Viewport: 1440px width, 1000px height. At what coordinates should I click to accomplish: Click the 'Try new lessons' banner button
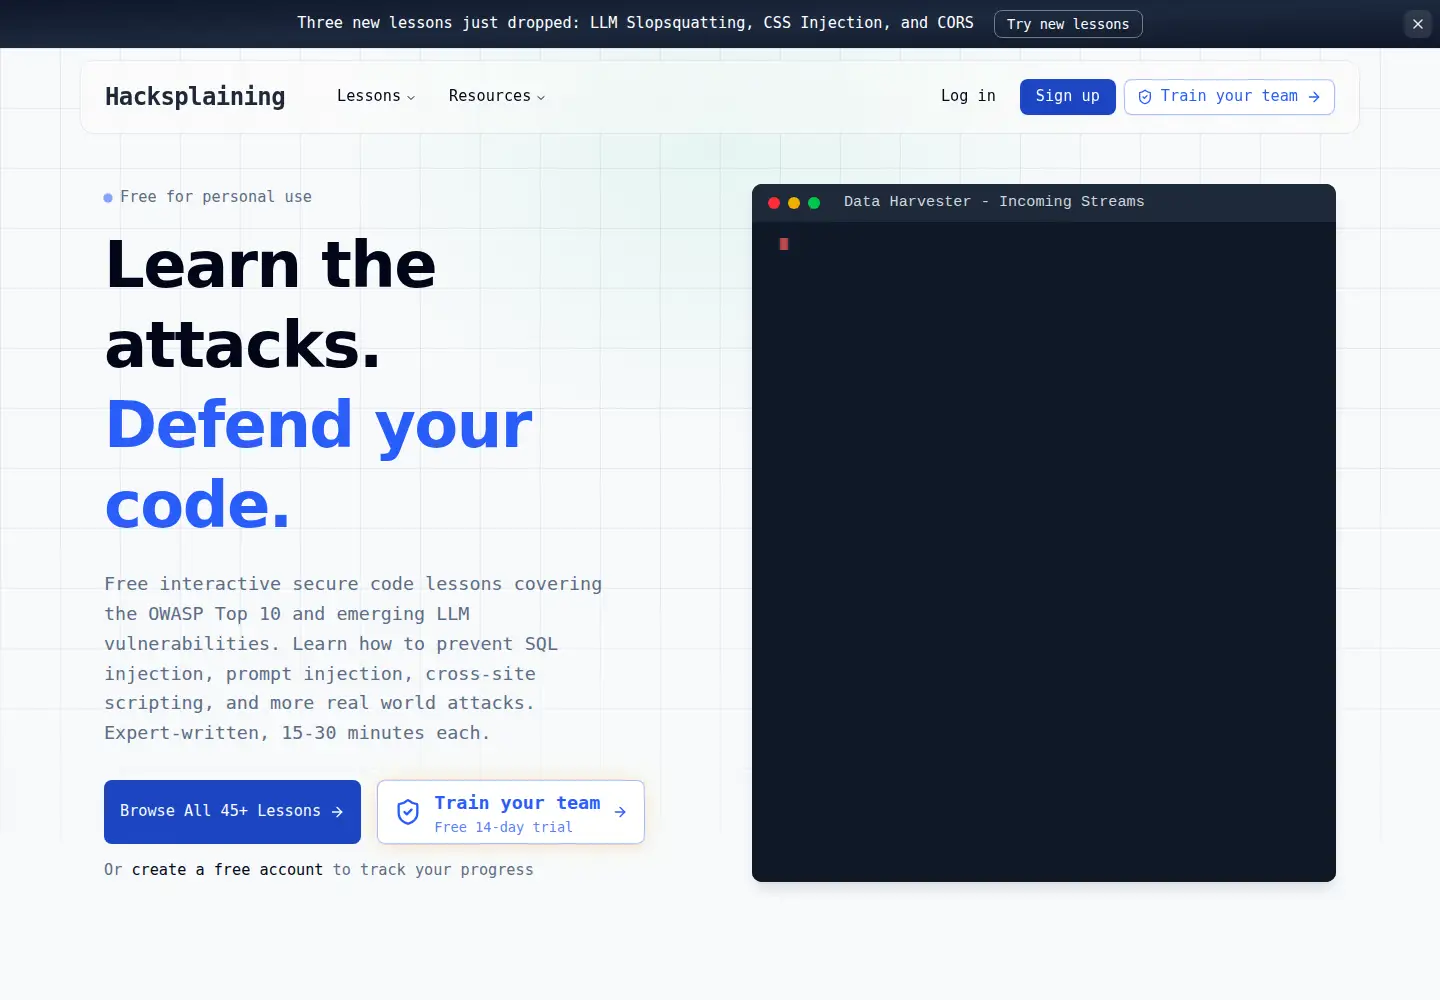[1068, 24]
